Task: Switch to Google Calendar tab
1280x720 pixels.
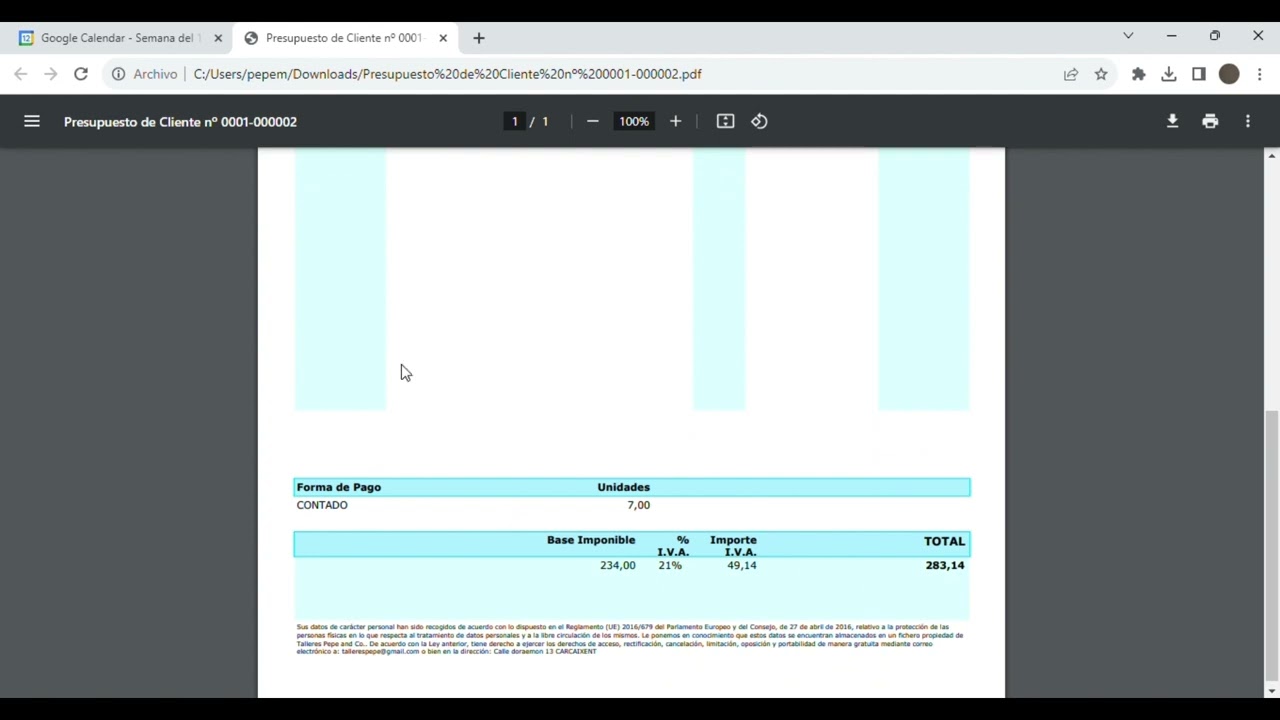Action: pyautogui.click(x=120, y=38)
